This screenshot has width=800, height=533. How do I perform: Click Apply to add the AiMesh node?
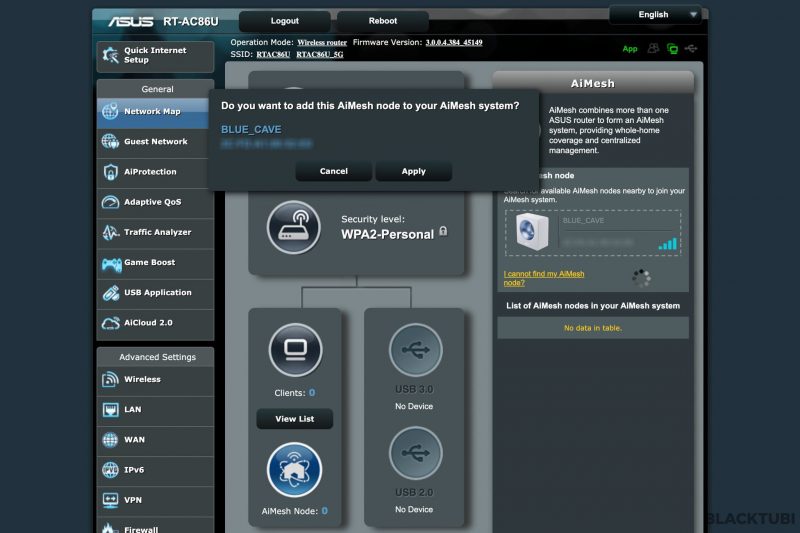[413, 171]
